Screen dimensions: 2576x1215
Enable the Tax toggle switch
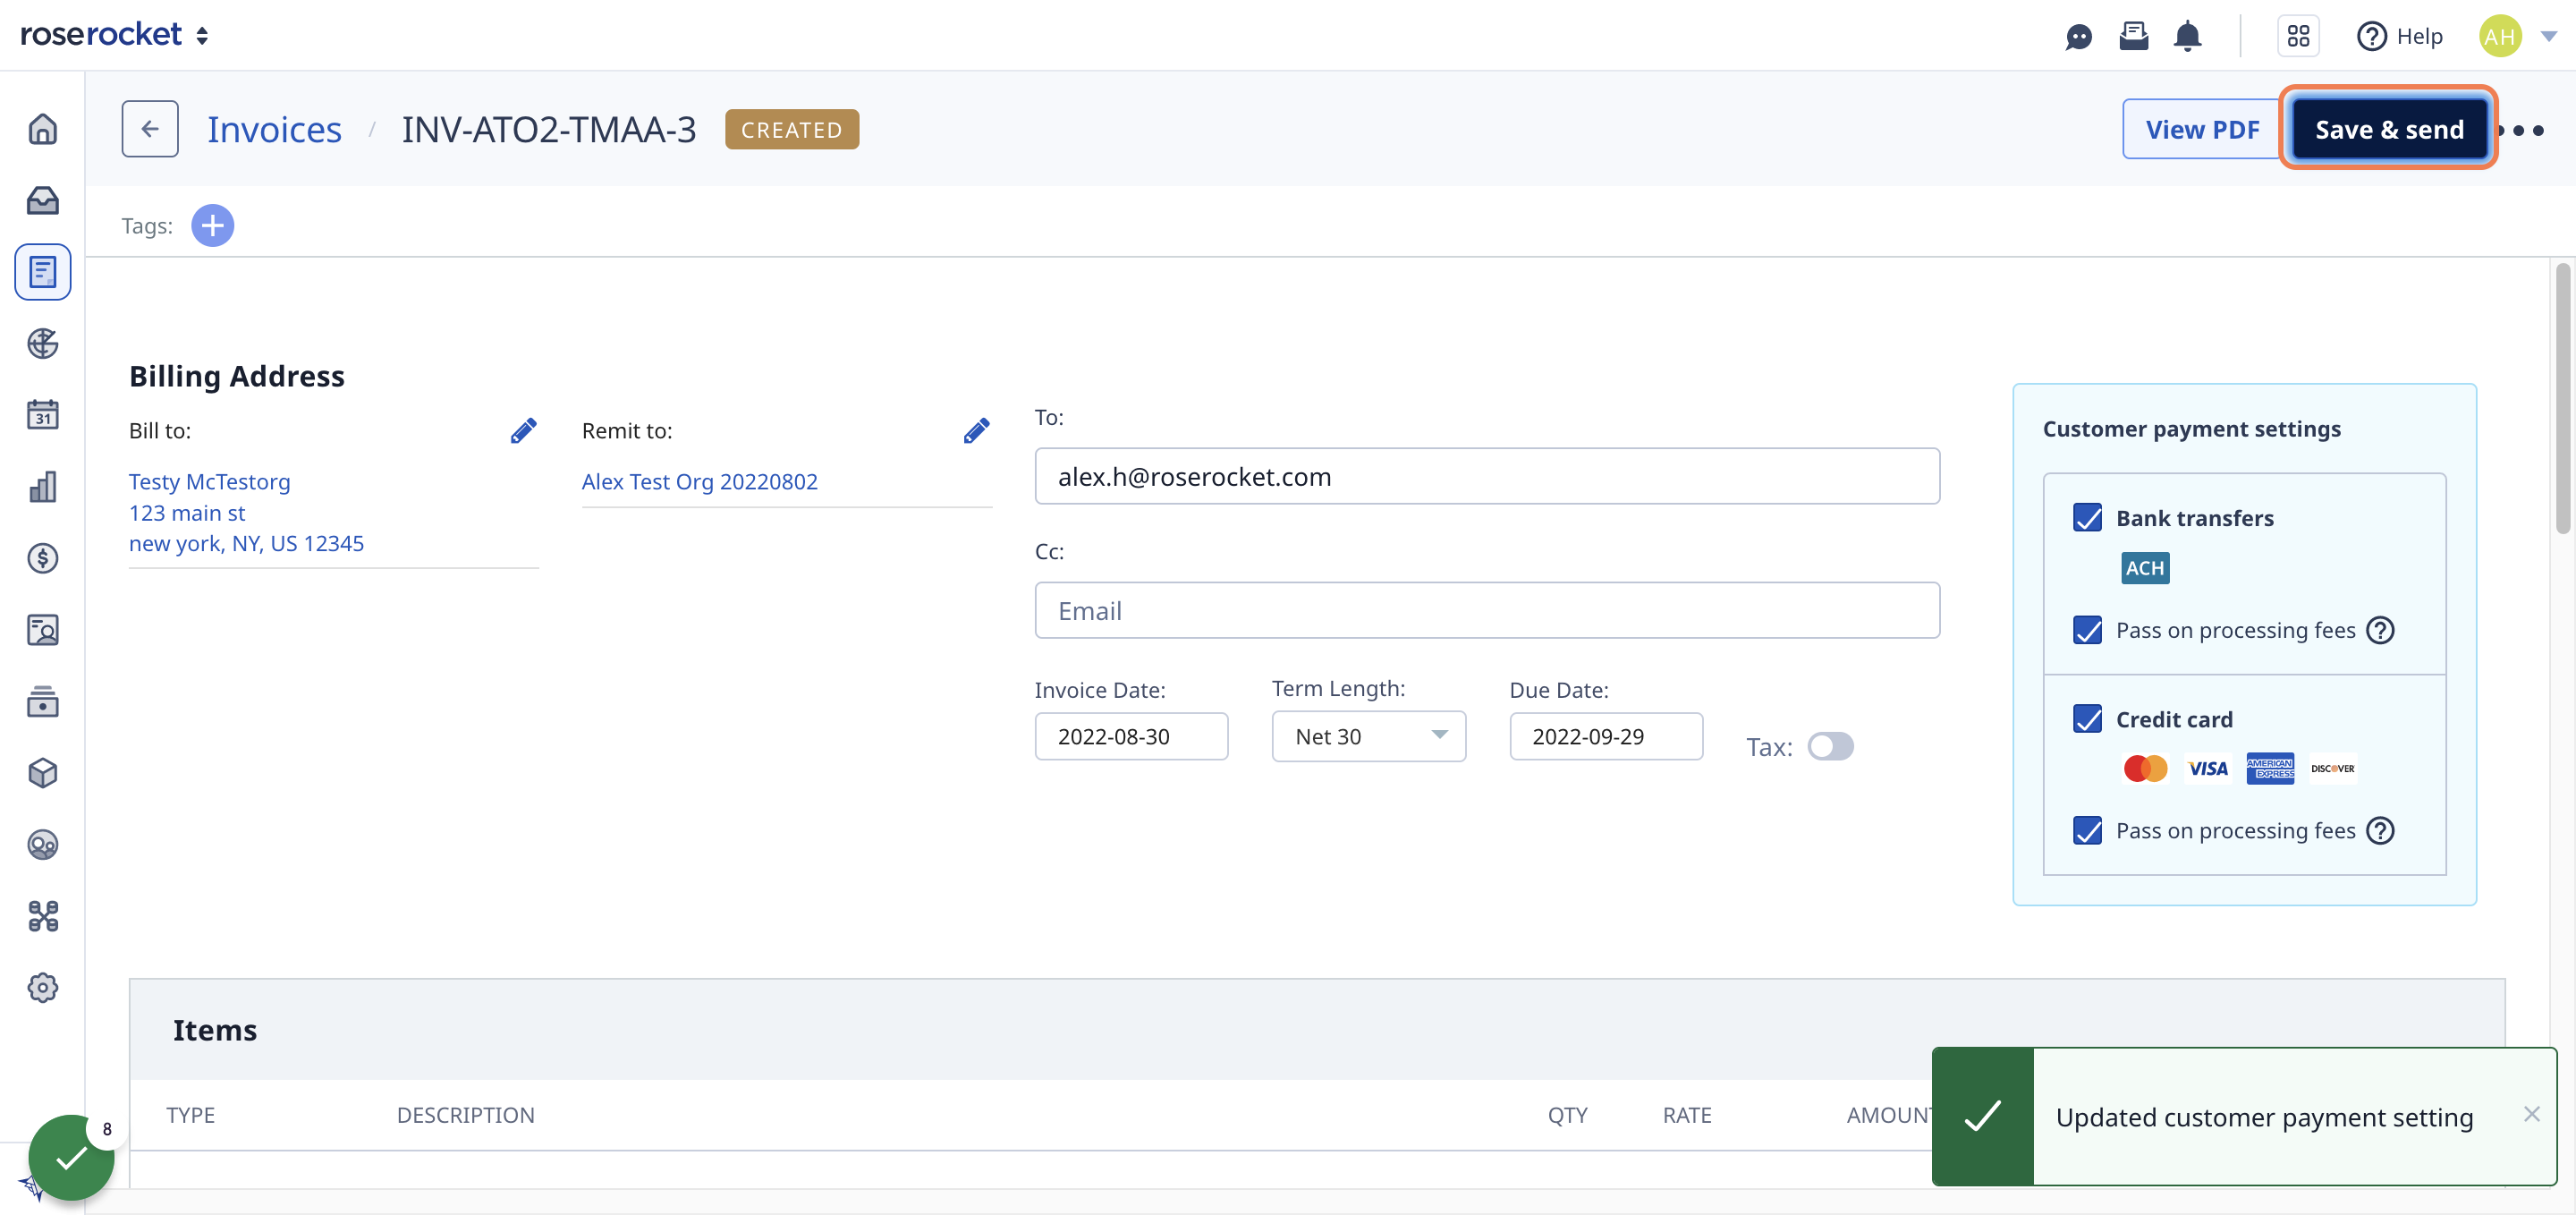[1830, 747]
